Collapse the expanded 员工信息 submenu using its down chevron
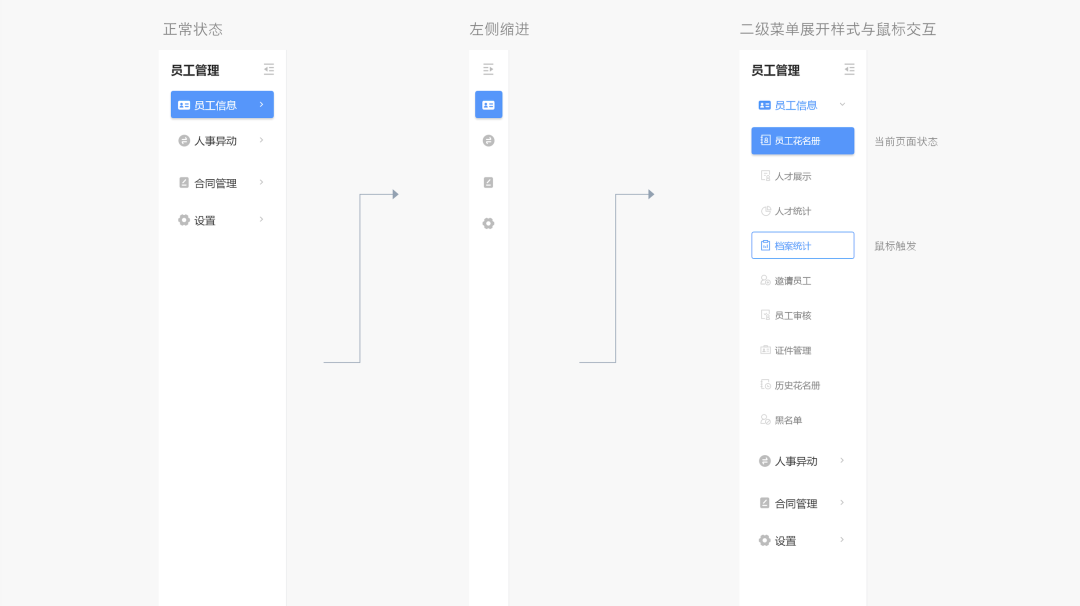This screenshot has height=606, width=1080. point(842,104)
